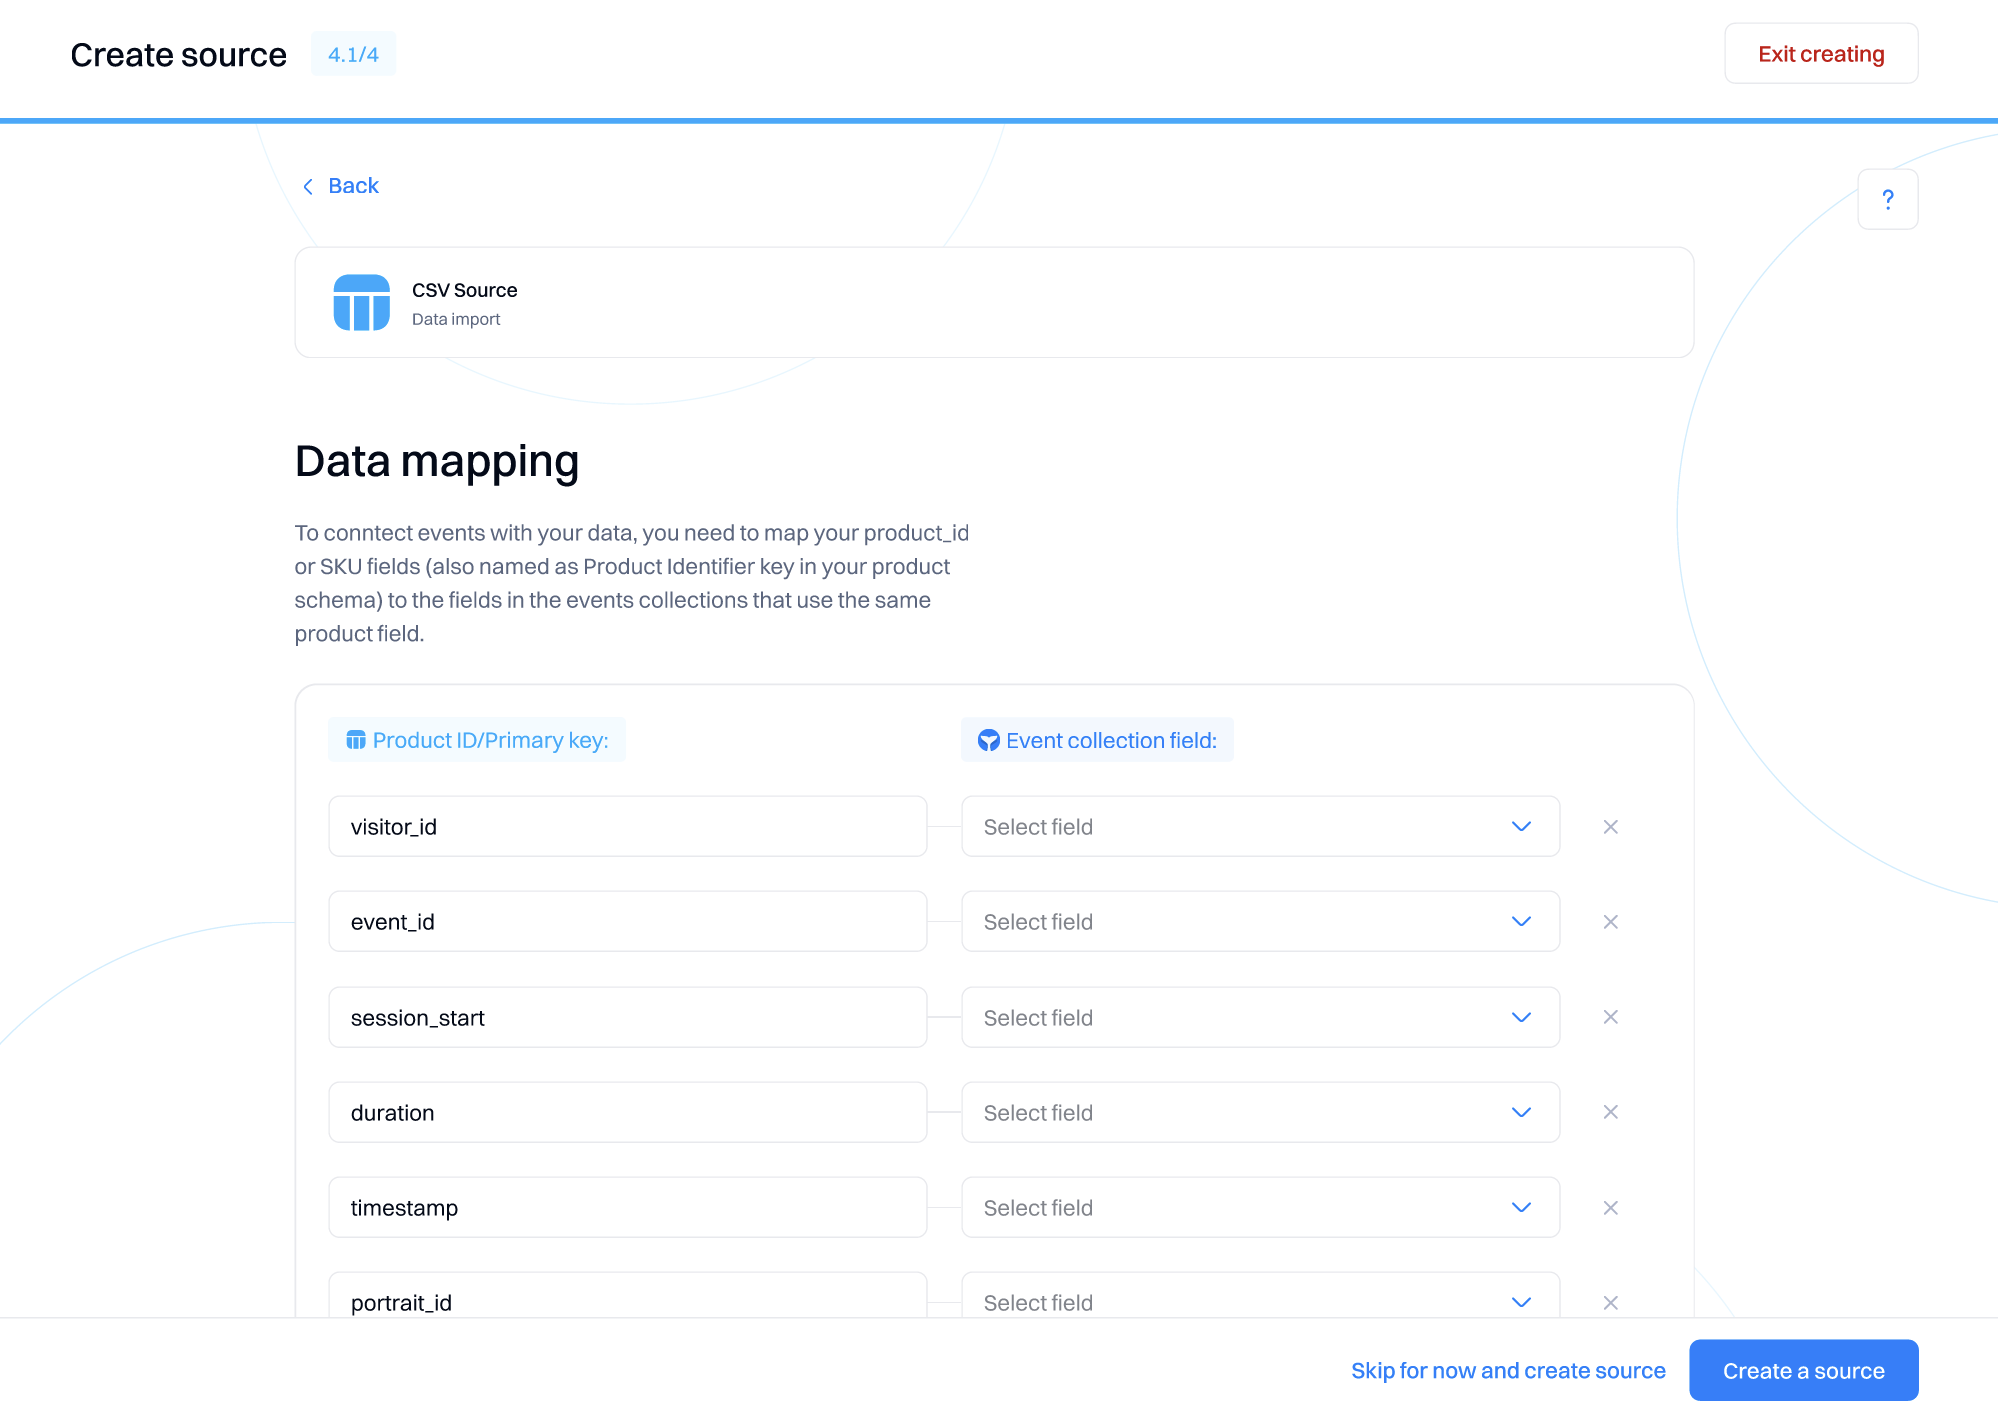Remove the portrait_id mapping row
This screenshot has height=1414, width=1998.
click(1610, 1302)
